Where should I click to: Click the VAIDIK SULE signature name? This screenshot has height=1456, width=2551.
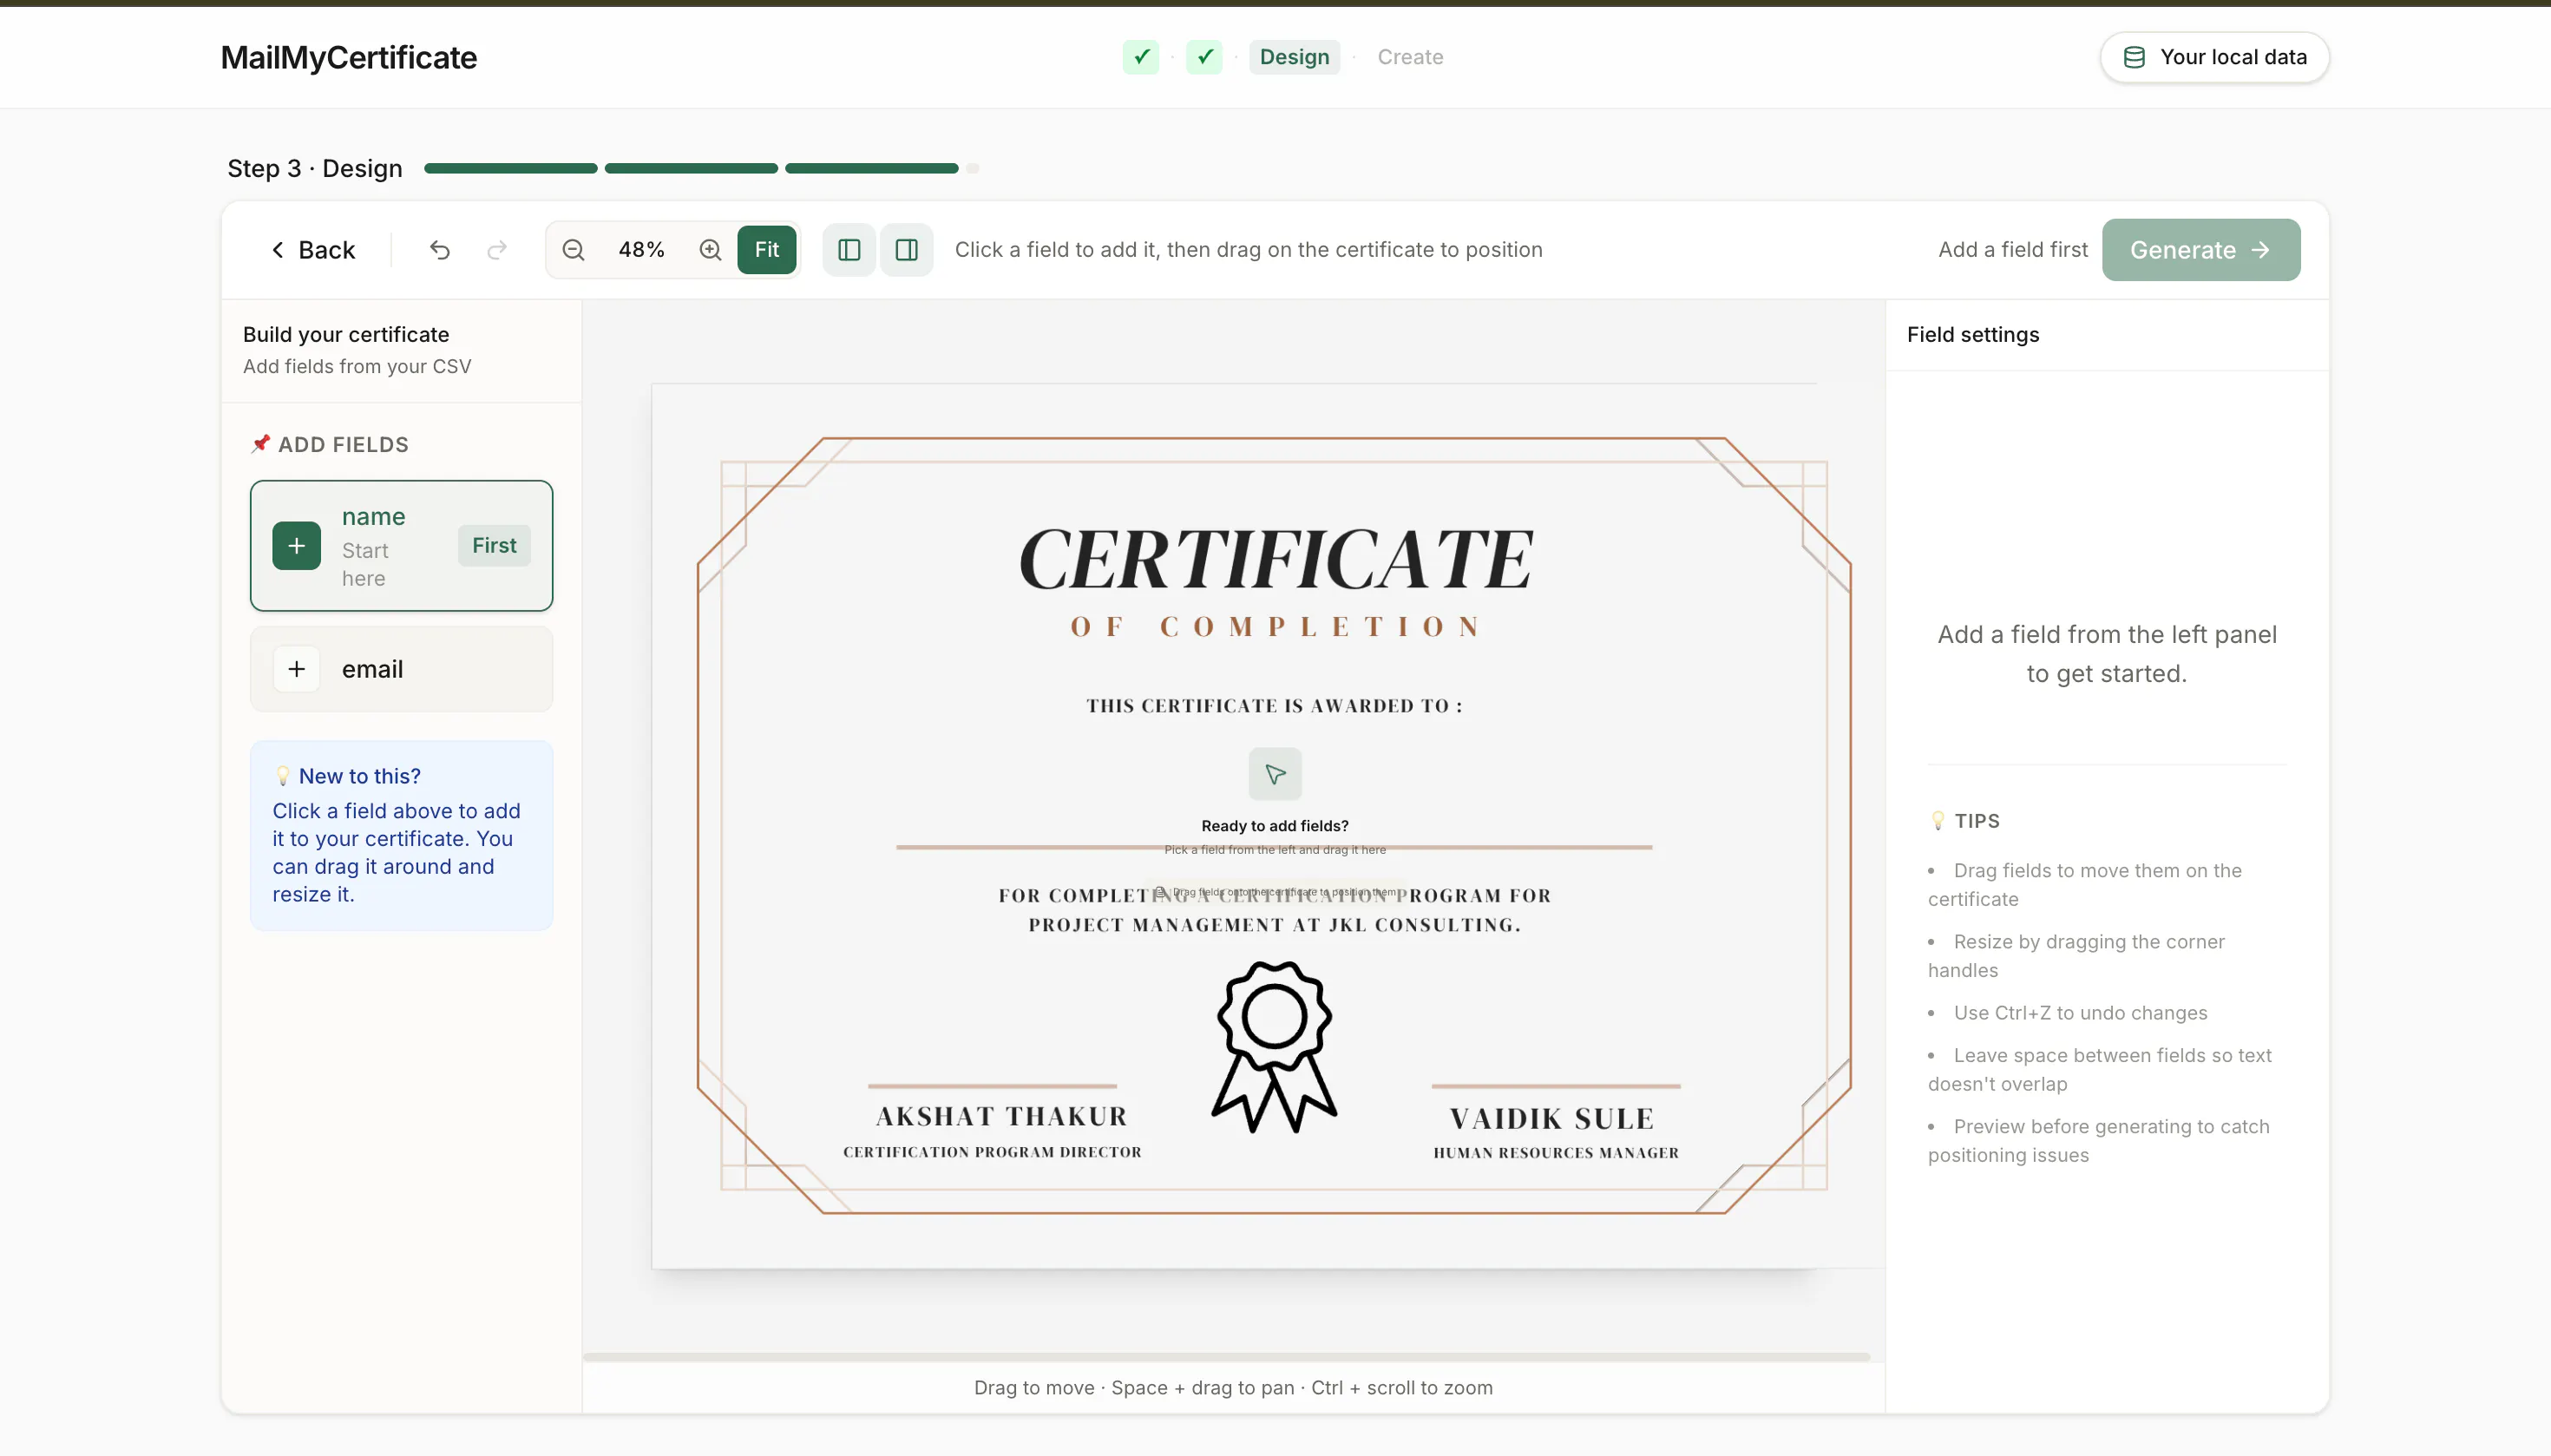[1551, 1119]
